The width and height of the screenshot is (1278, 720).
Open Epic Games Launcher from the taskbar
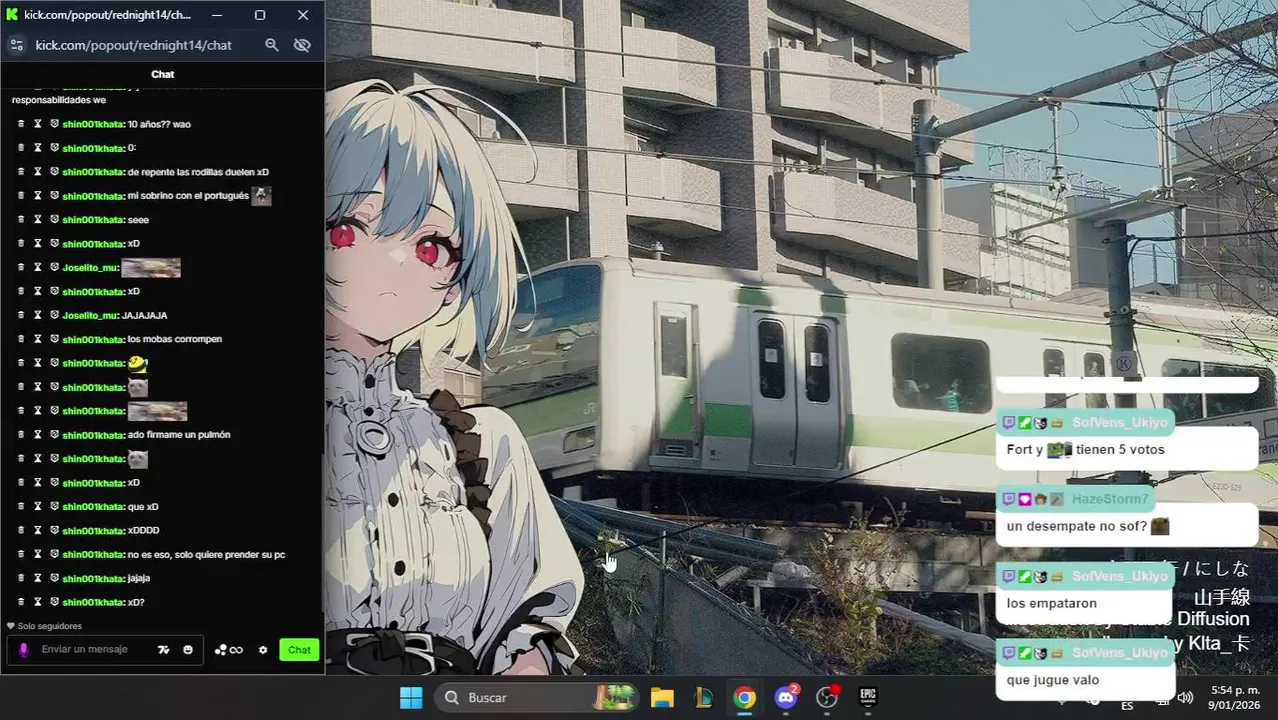868,698
